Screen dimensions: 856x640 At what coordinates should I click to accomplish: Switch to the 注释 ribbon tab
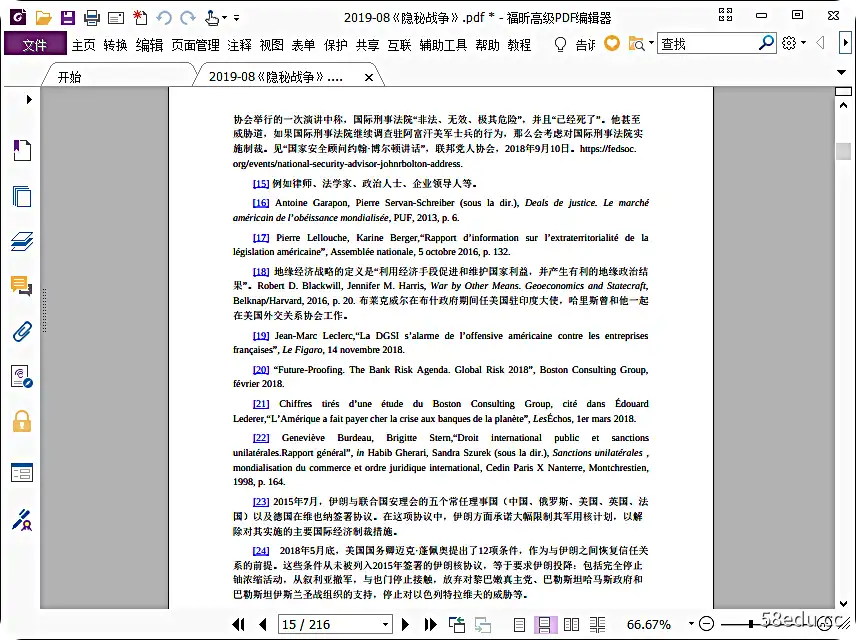tap(239, 45)
